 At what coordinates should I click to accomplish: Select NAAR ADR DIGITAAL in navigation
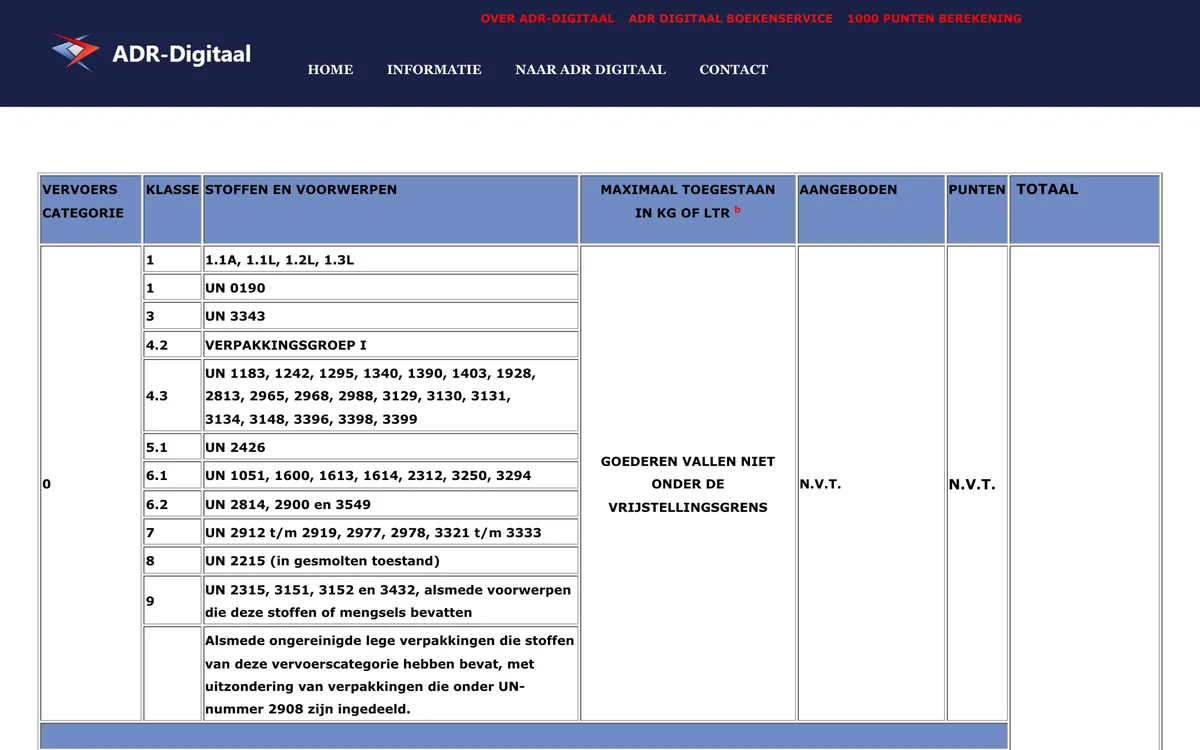coord(590,69)
